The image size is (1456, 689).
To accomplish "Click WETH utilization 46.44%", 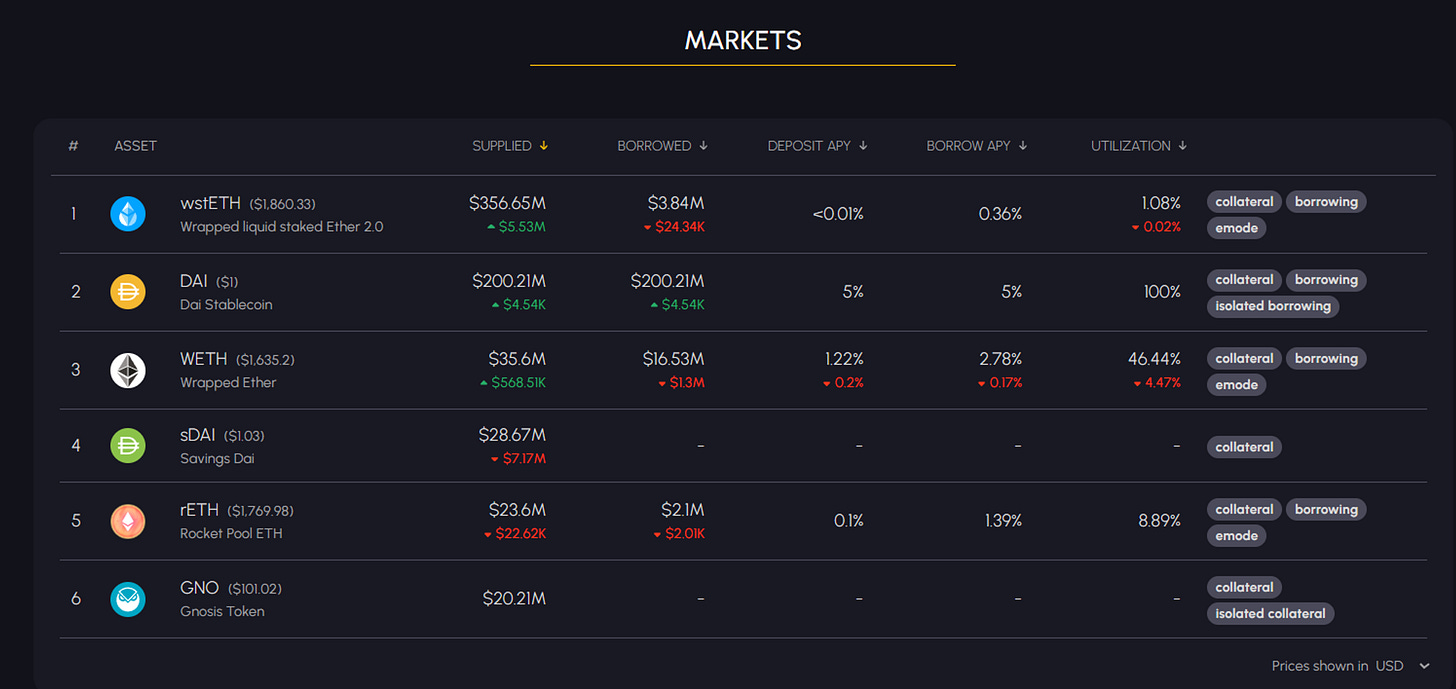I will (1153, 359).
